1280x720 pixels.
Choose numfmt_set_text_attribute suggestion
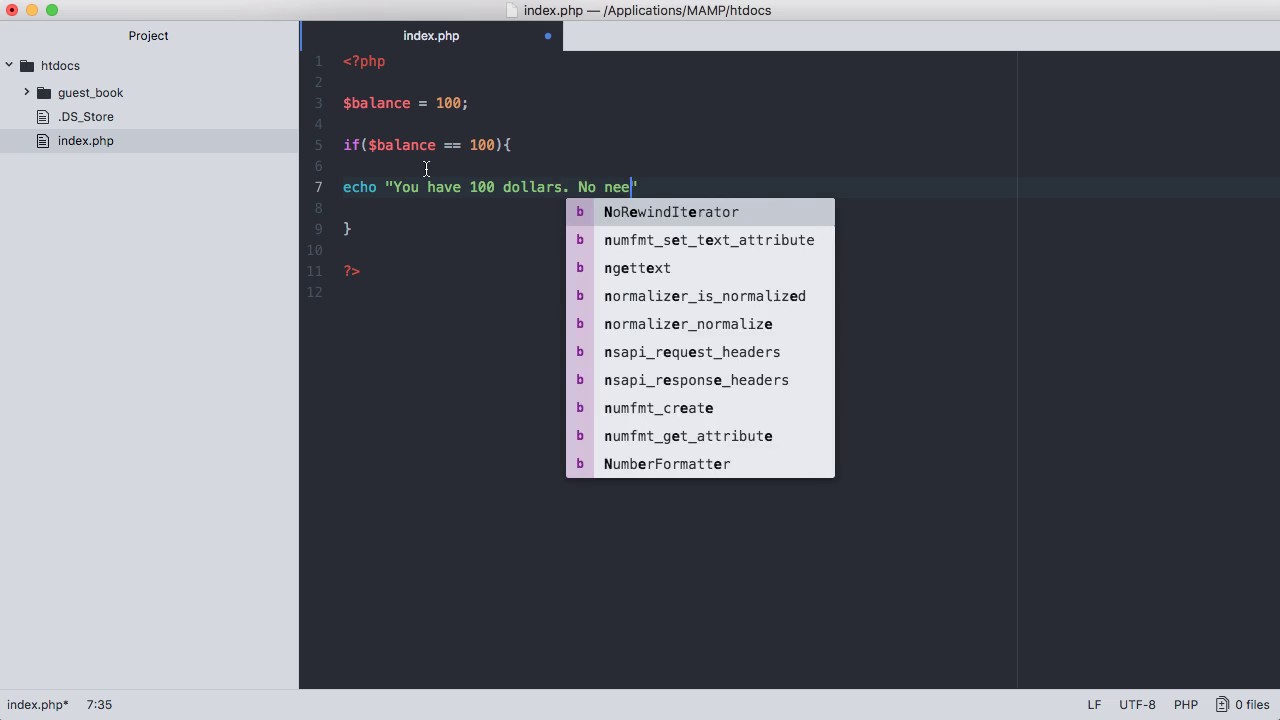pos(700,240)
